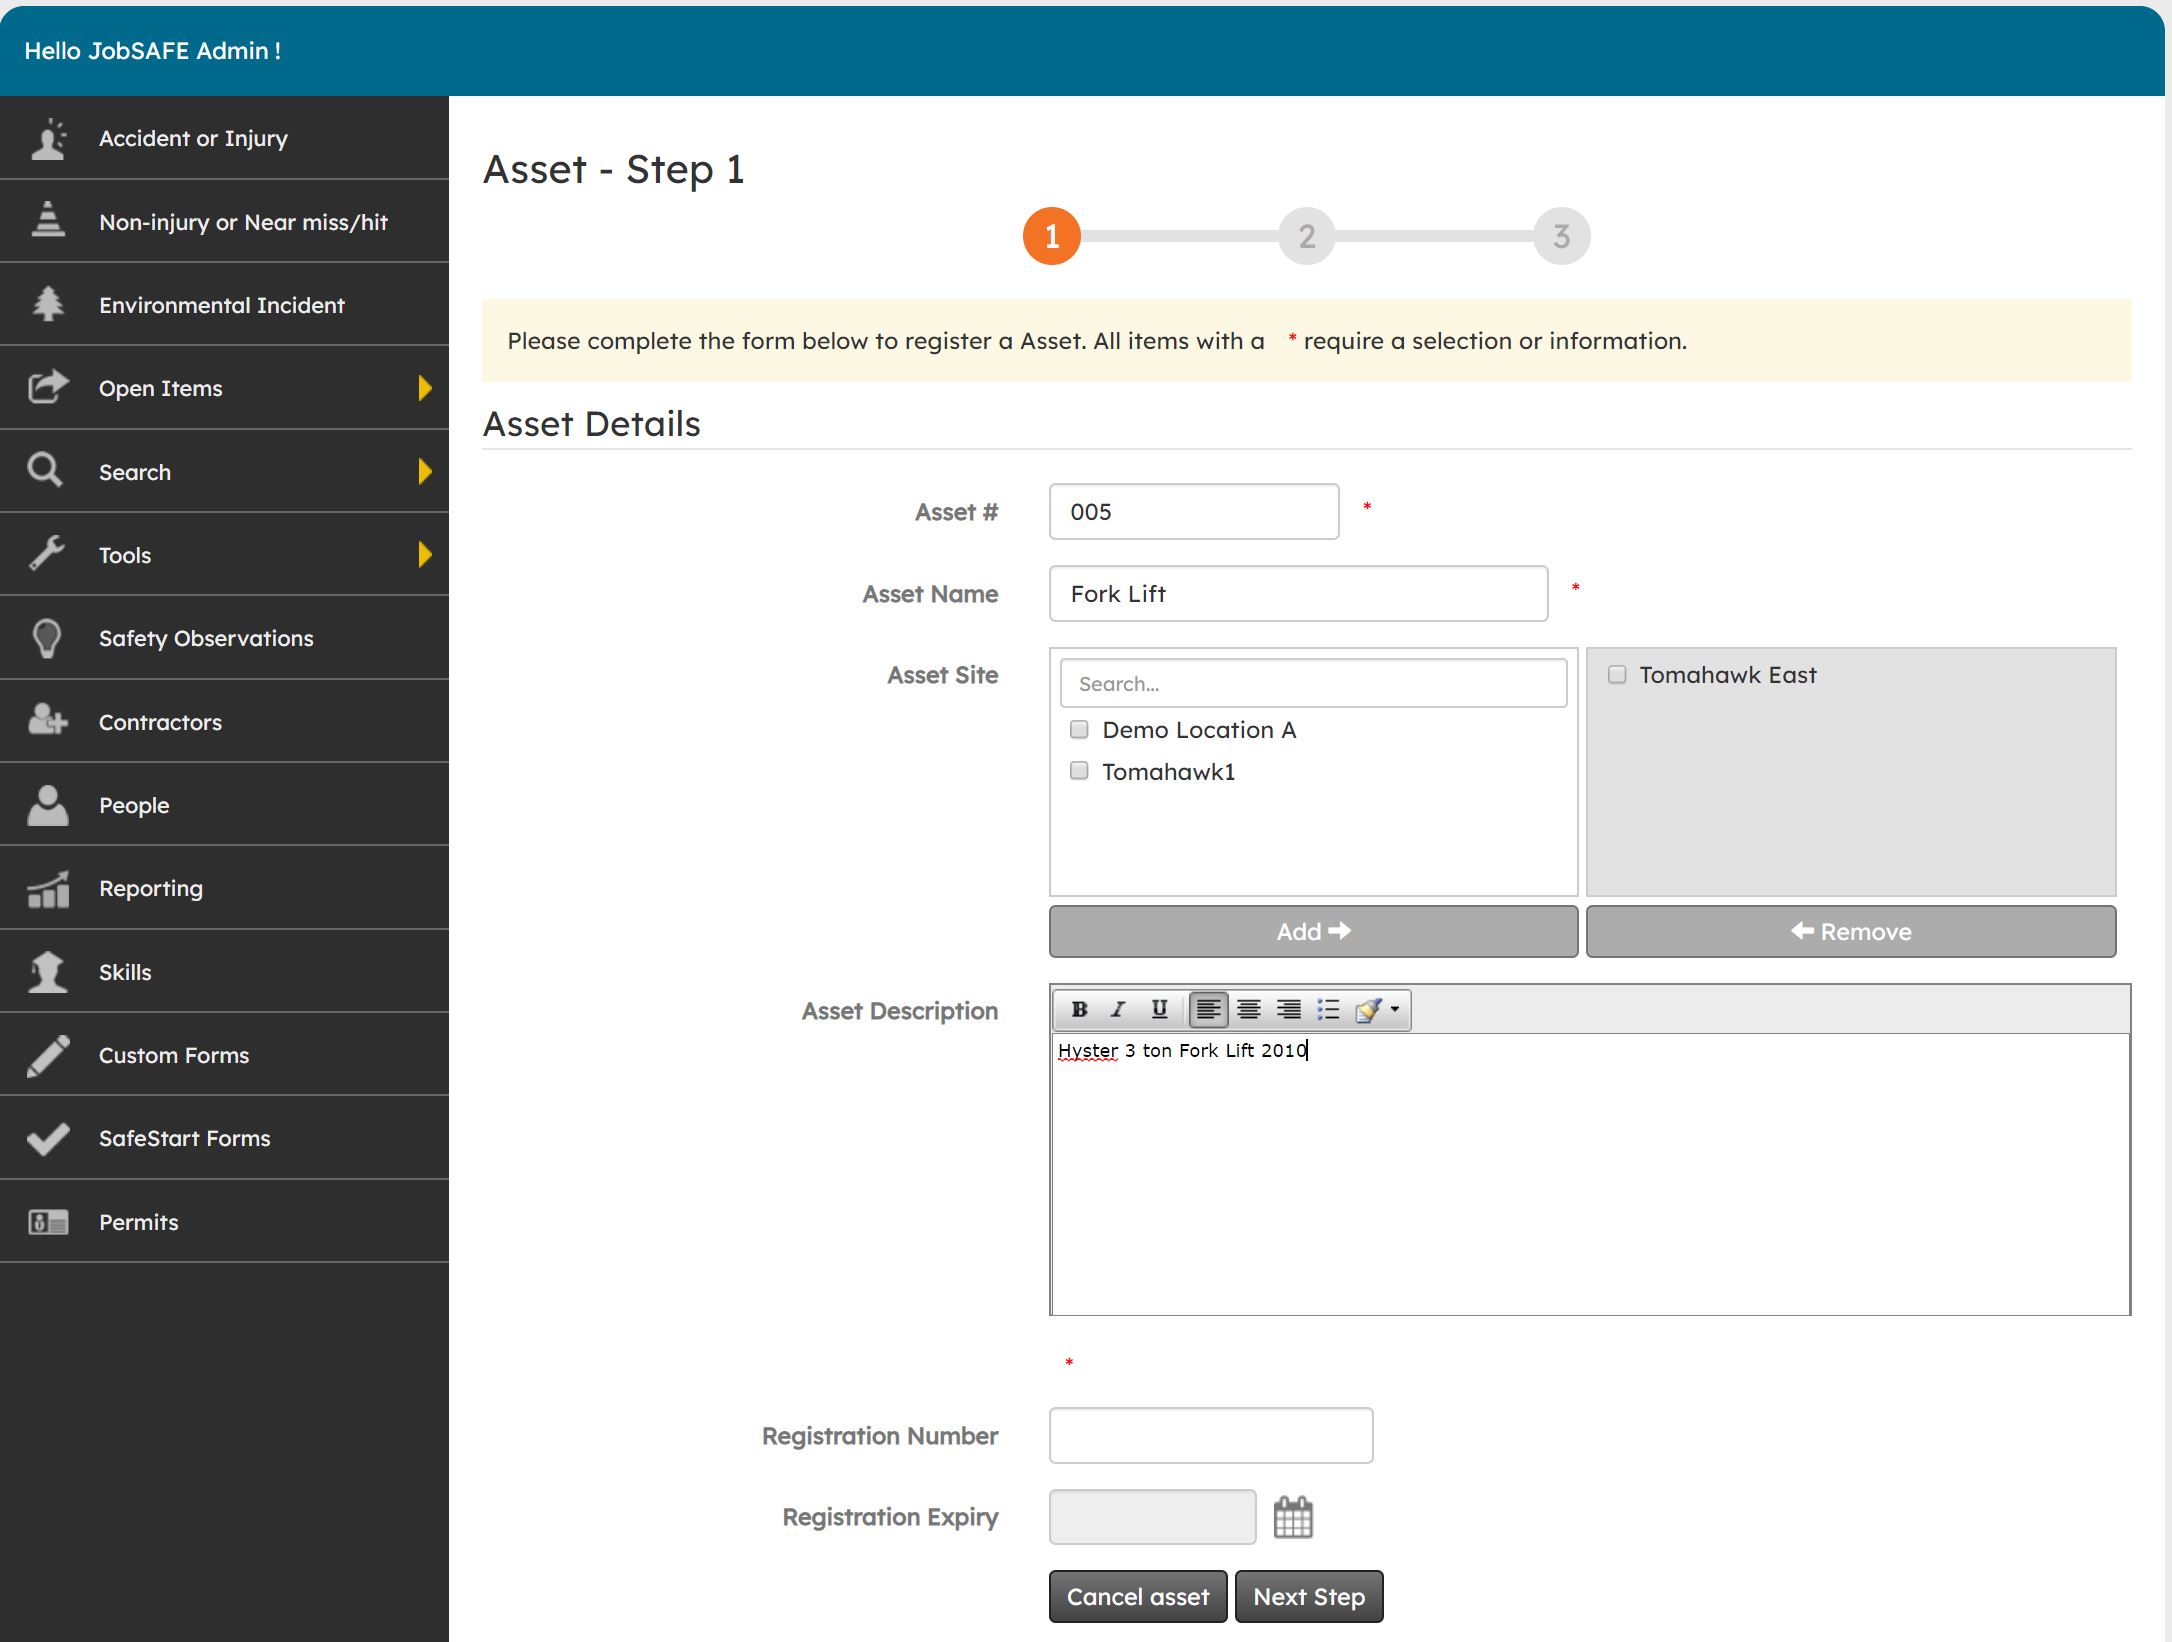The image size is (2172, 1642).
Task: Open the Contractors section
Action: point(160,721)
